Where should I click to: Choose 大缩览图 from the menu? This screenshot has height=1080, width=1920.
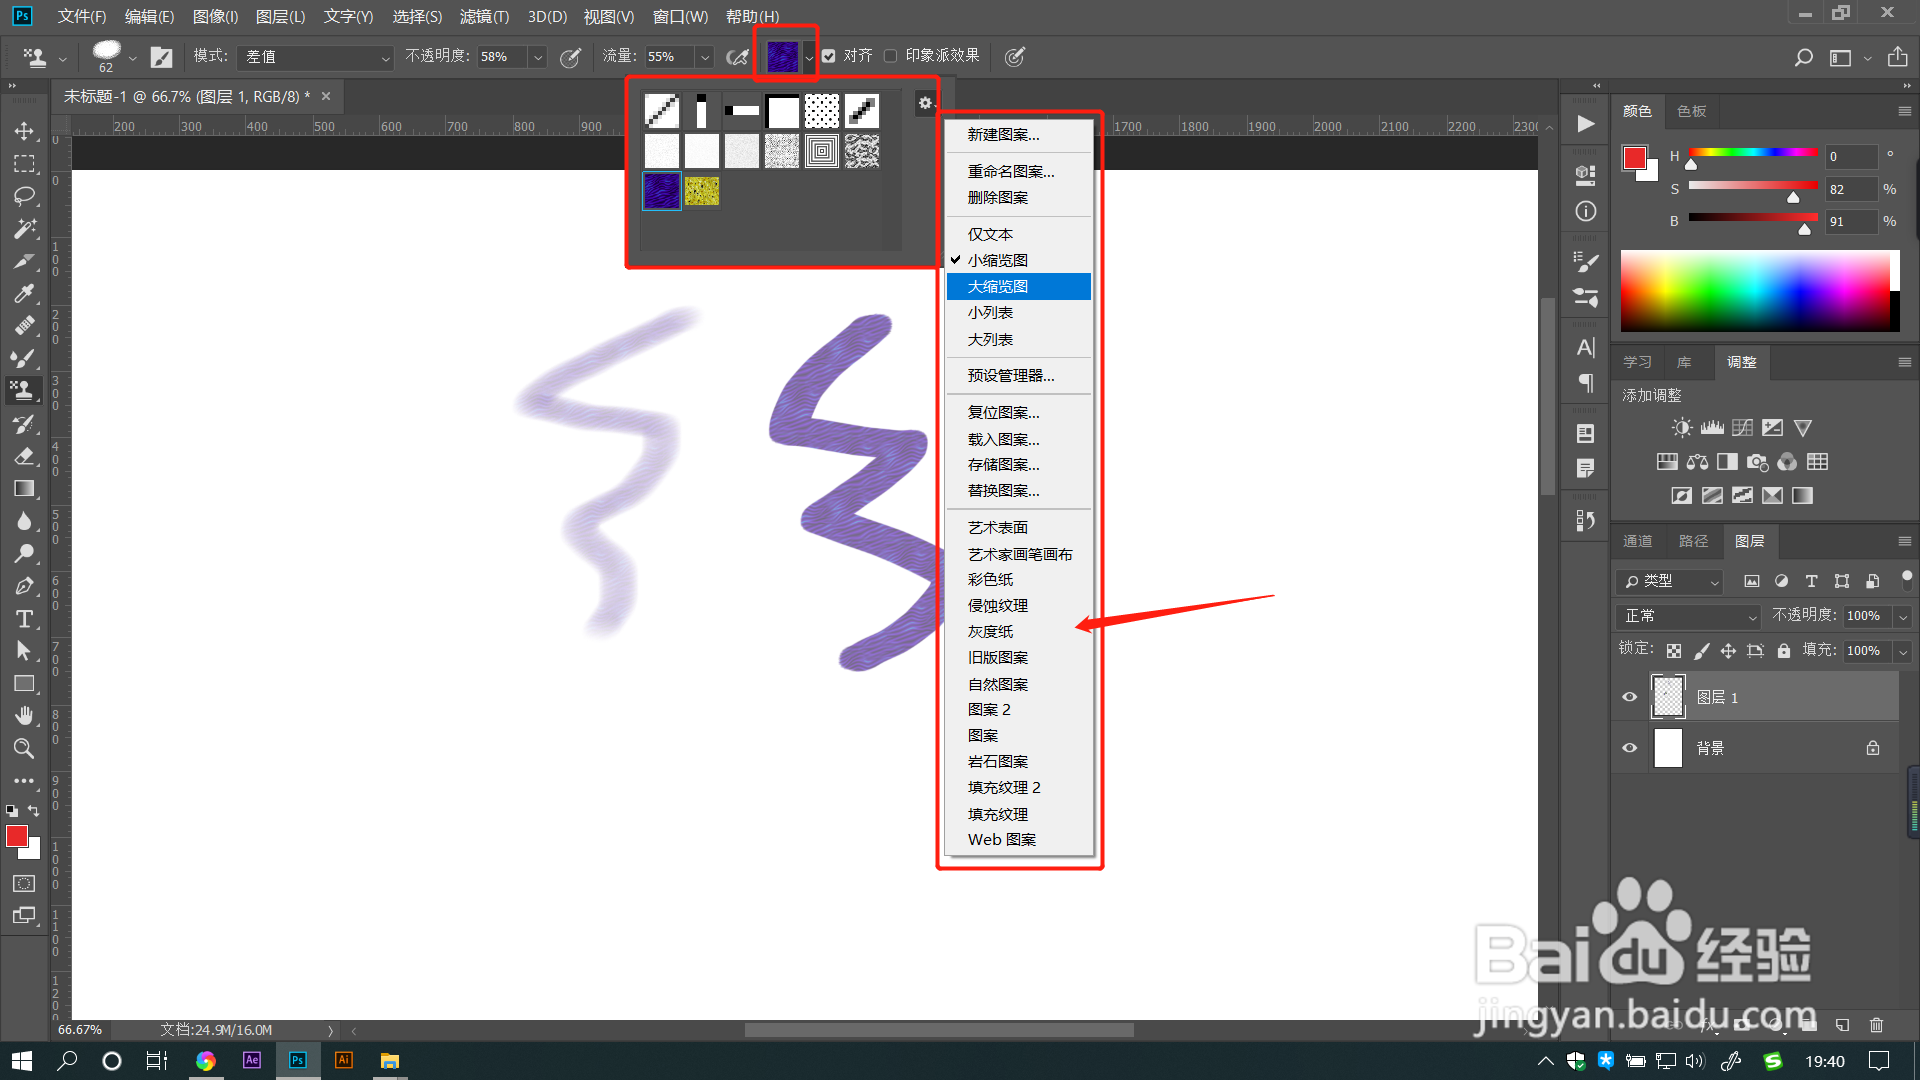(998, 286)
